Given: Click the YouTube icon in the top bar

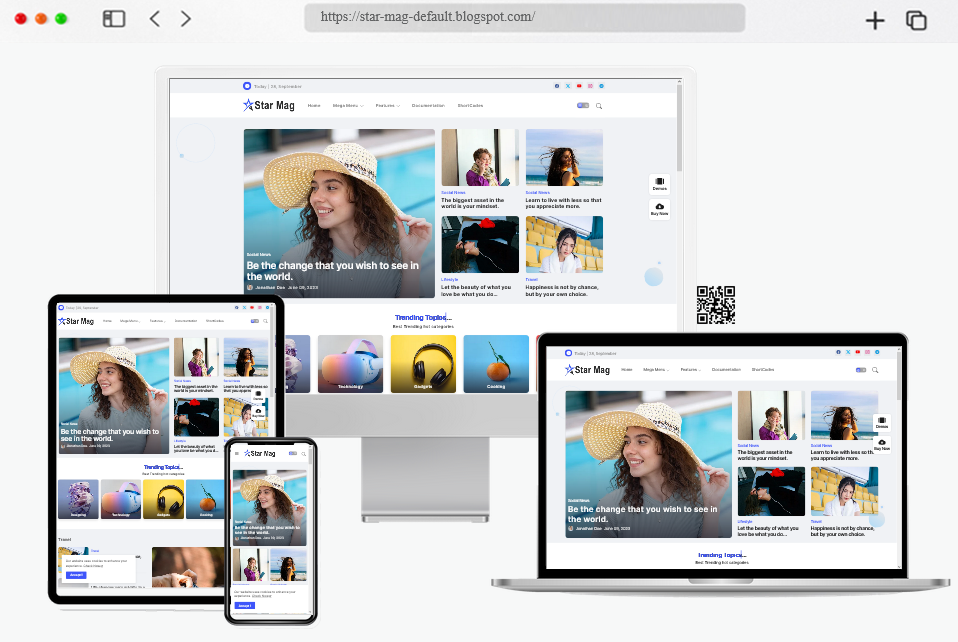Looking at the screenshot, I should click(x=578, y=86).
